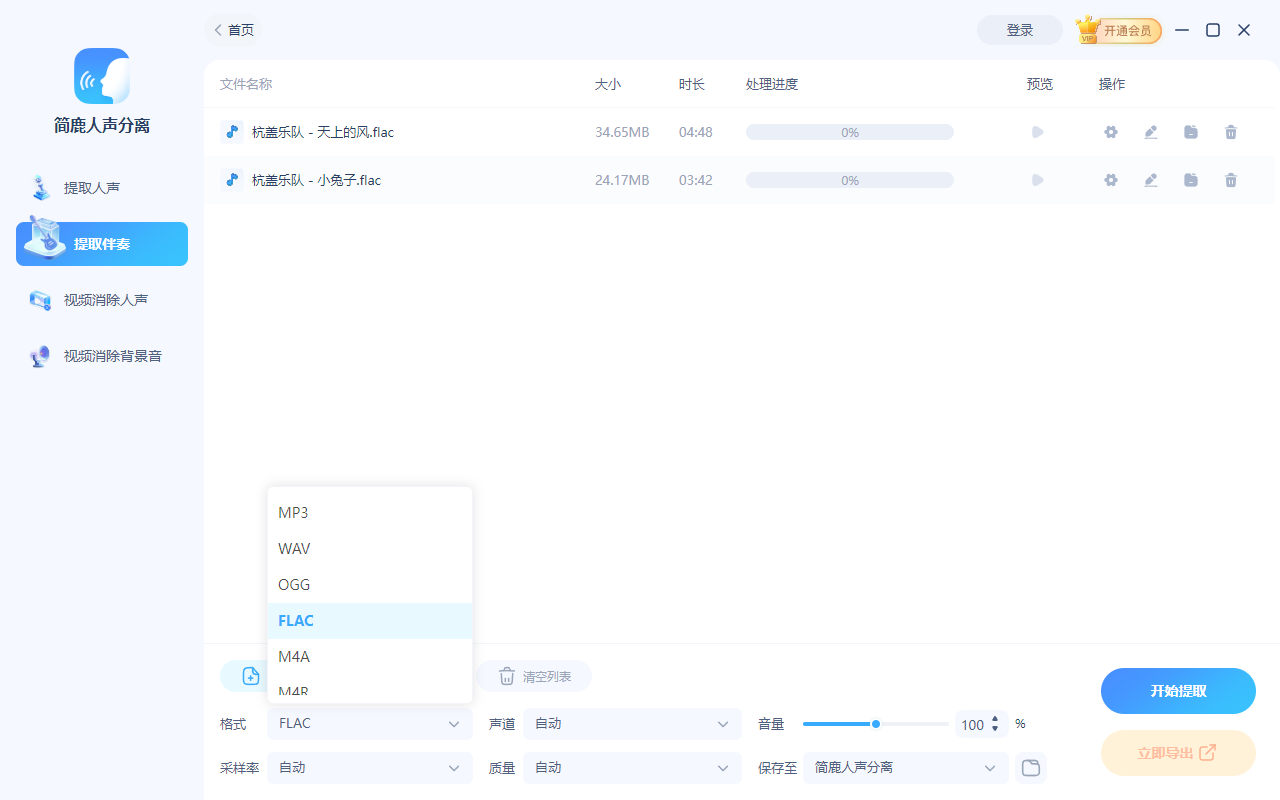Go back to 首页
1280x800 pixels.
pos(233,30)
